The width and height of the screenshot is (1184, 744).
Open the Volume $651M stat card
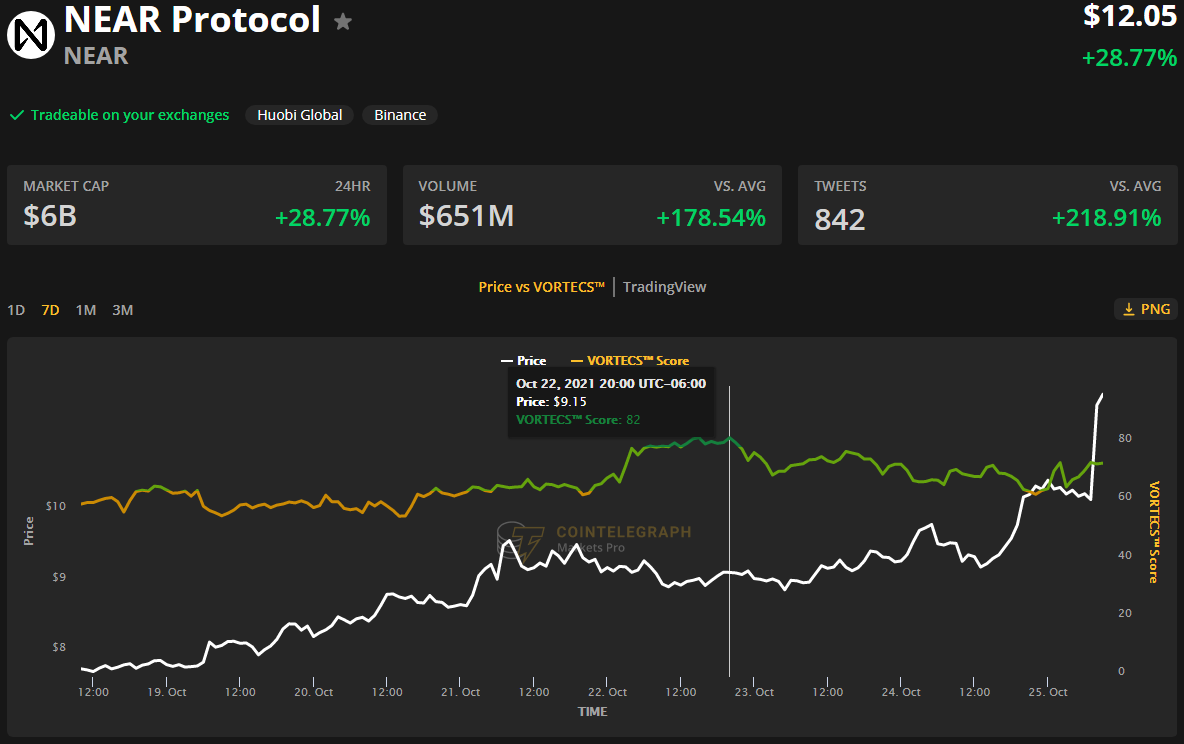[592, 205]
